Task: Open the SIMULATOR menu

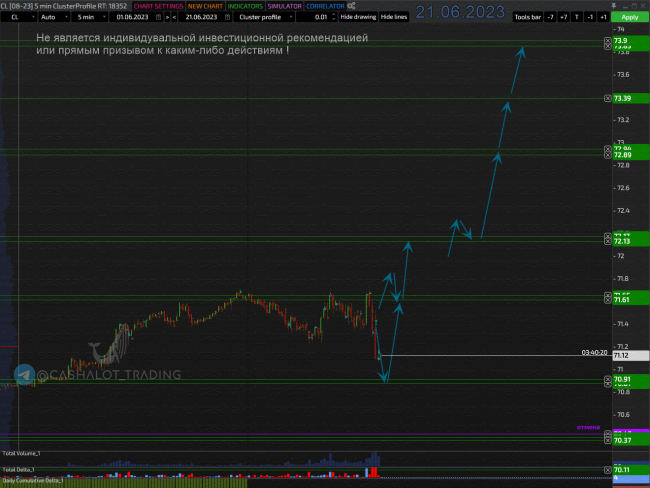Action: 284,6
